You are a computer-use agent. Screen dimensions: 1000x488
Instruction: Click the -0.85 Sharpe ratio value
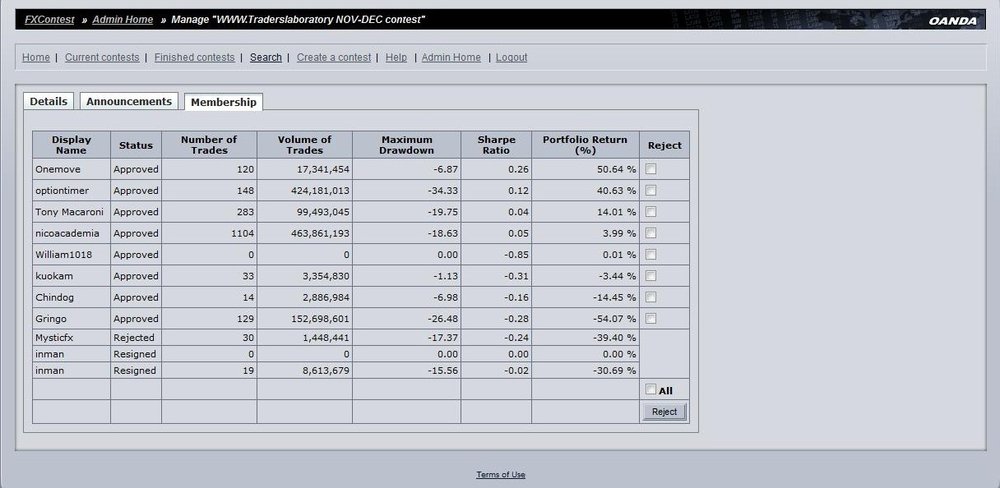[x=516, y=255]
